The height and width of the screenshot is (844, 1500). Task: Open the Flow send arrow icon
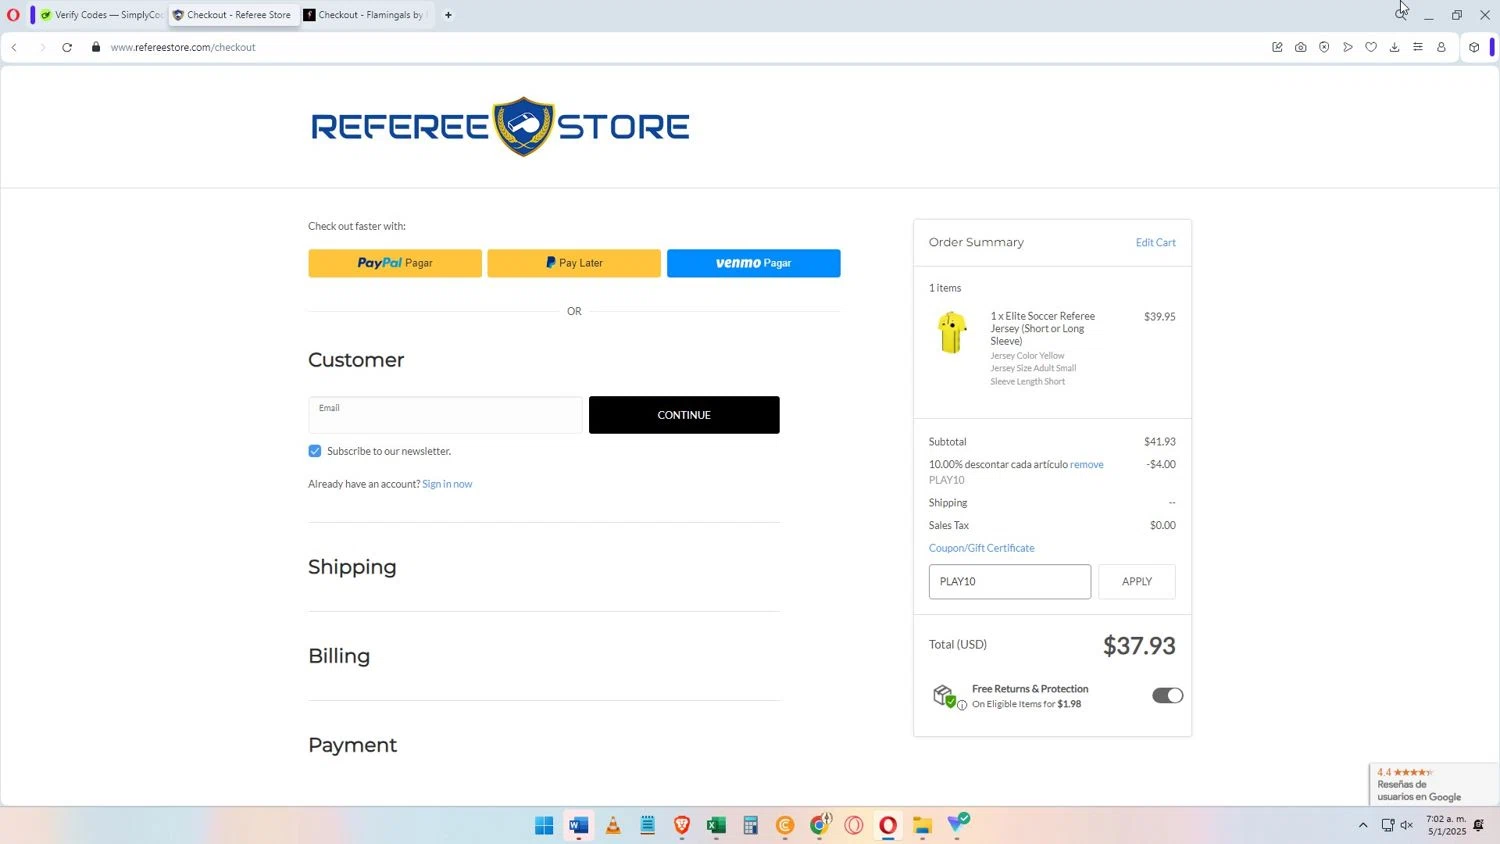coord(1348,47)
